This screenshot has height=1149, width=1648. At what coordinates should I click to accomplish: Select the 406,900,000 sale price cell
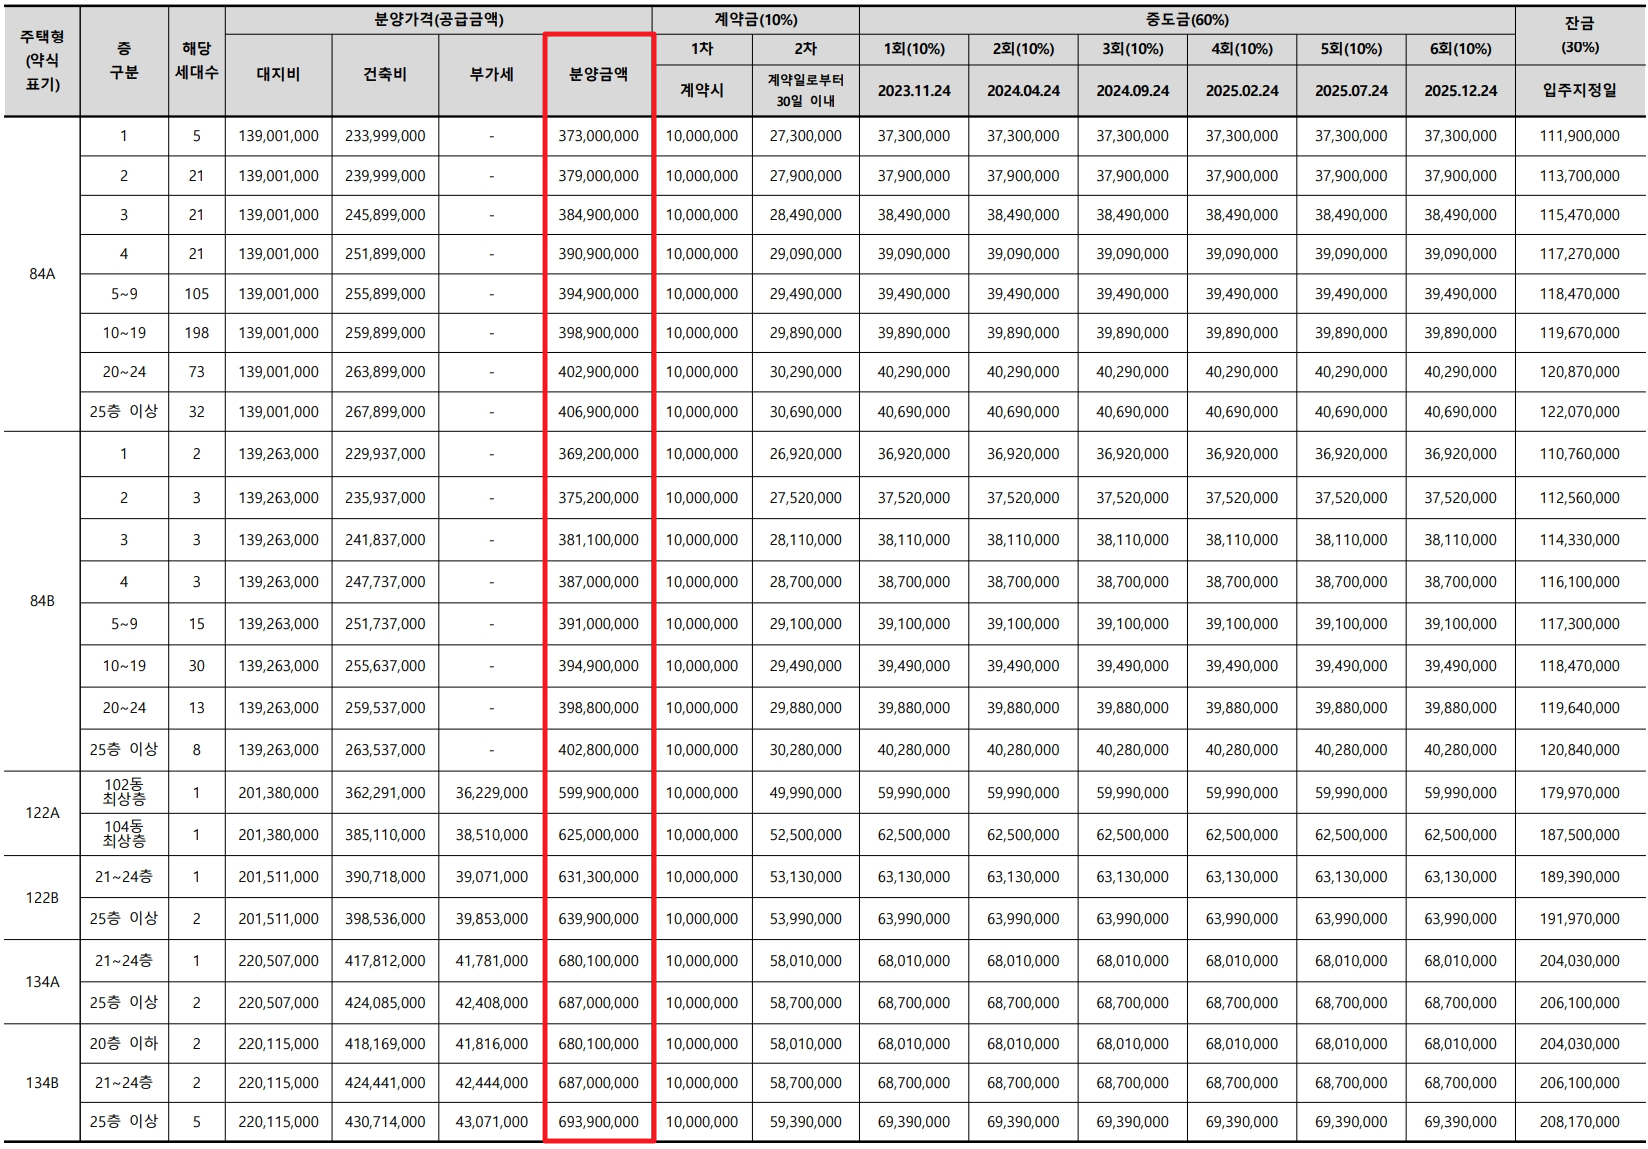[x=598, y=411]
